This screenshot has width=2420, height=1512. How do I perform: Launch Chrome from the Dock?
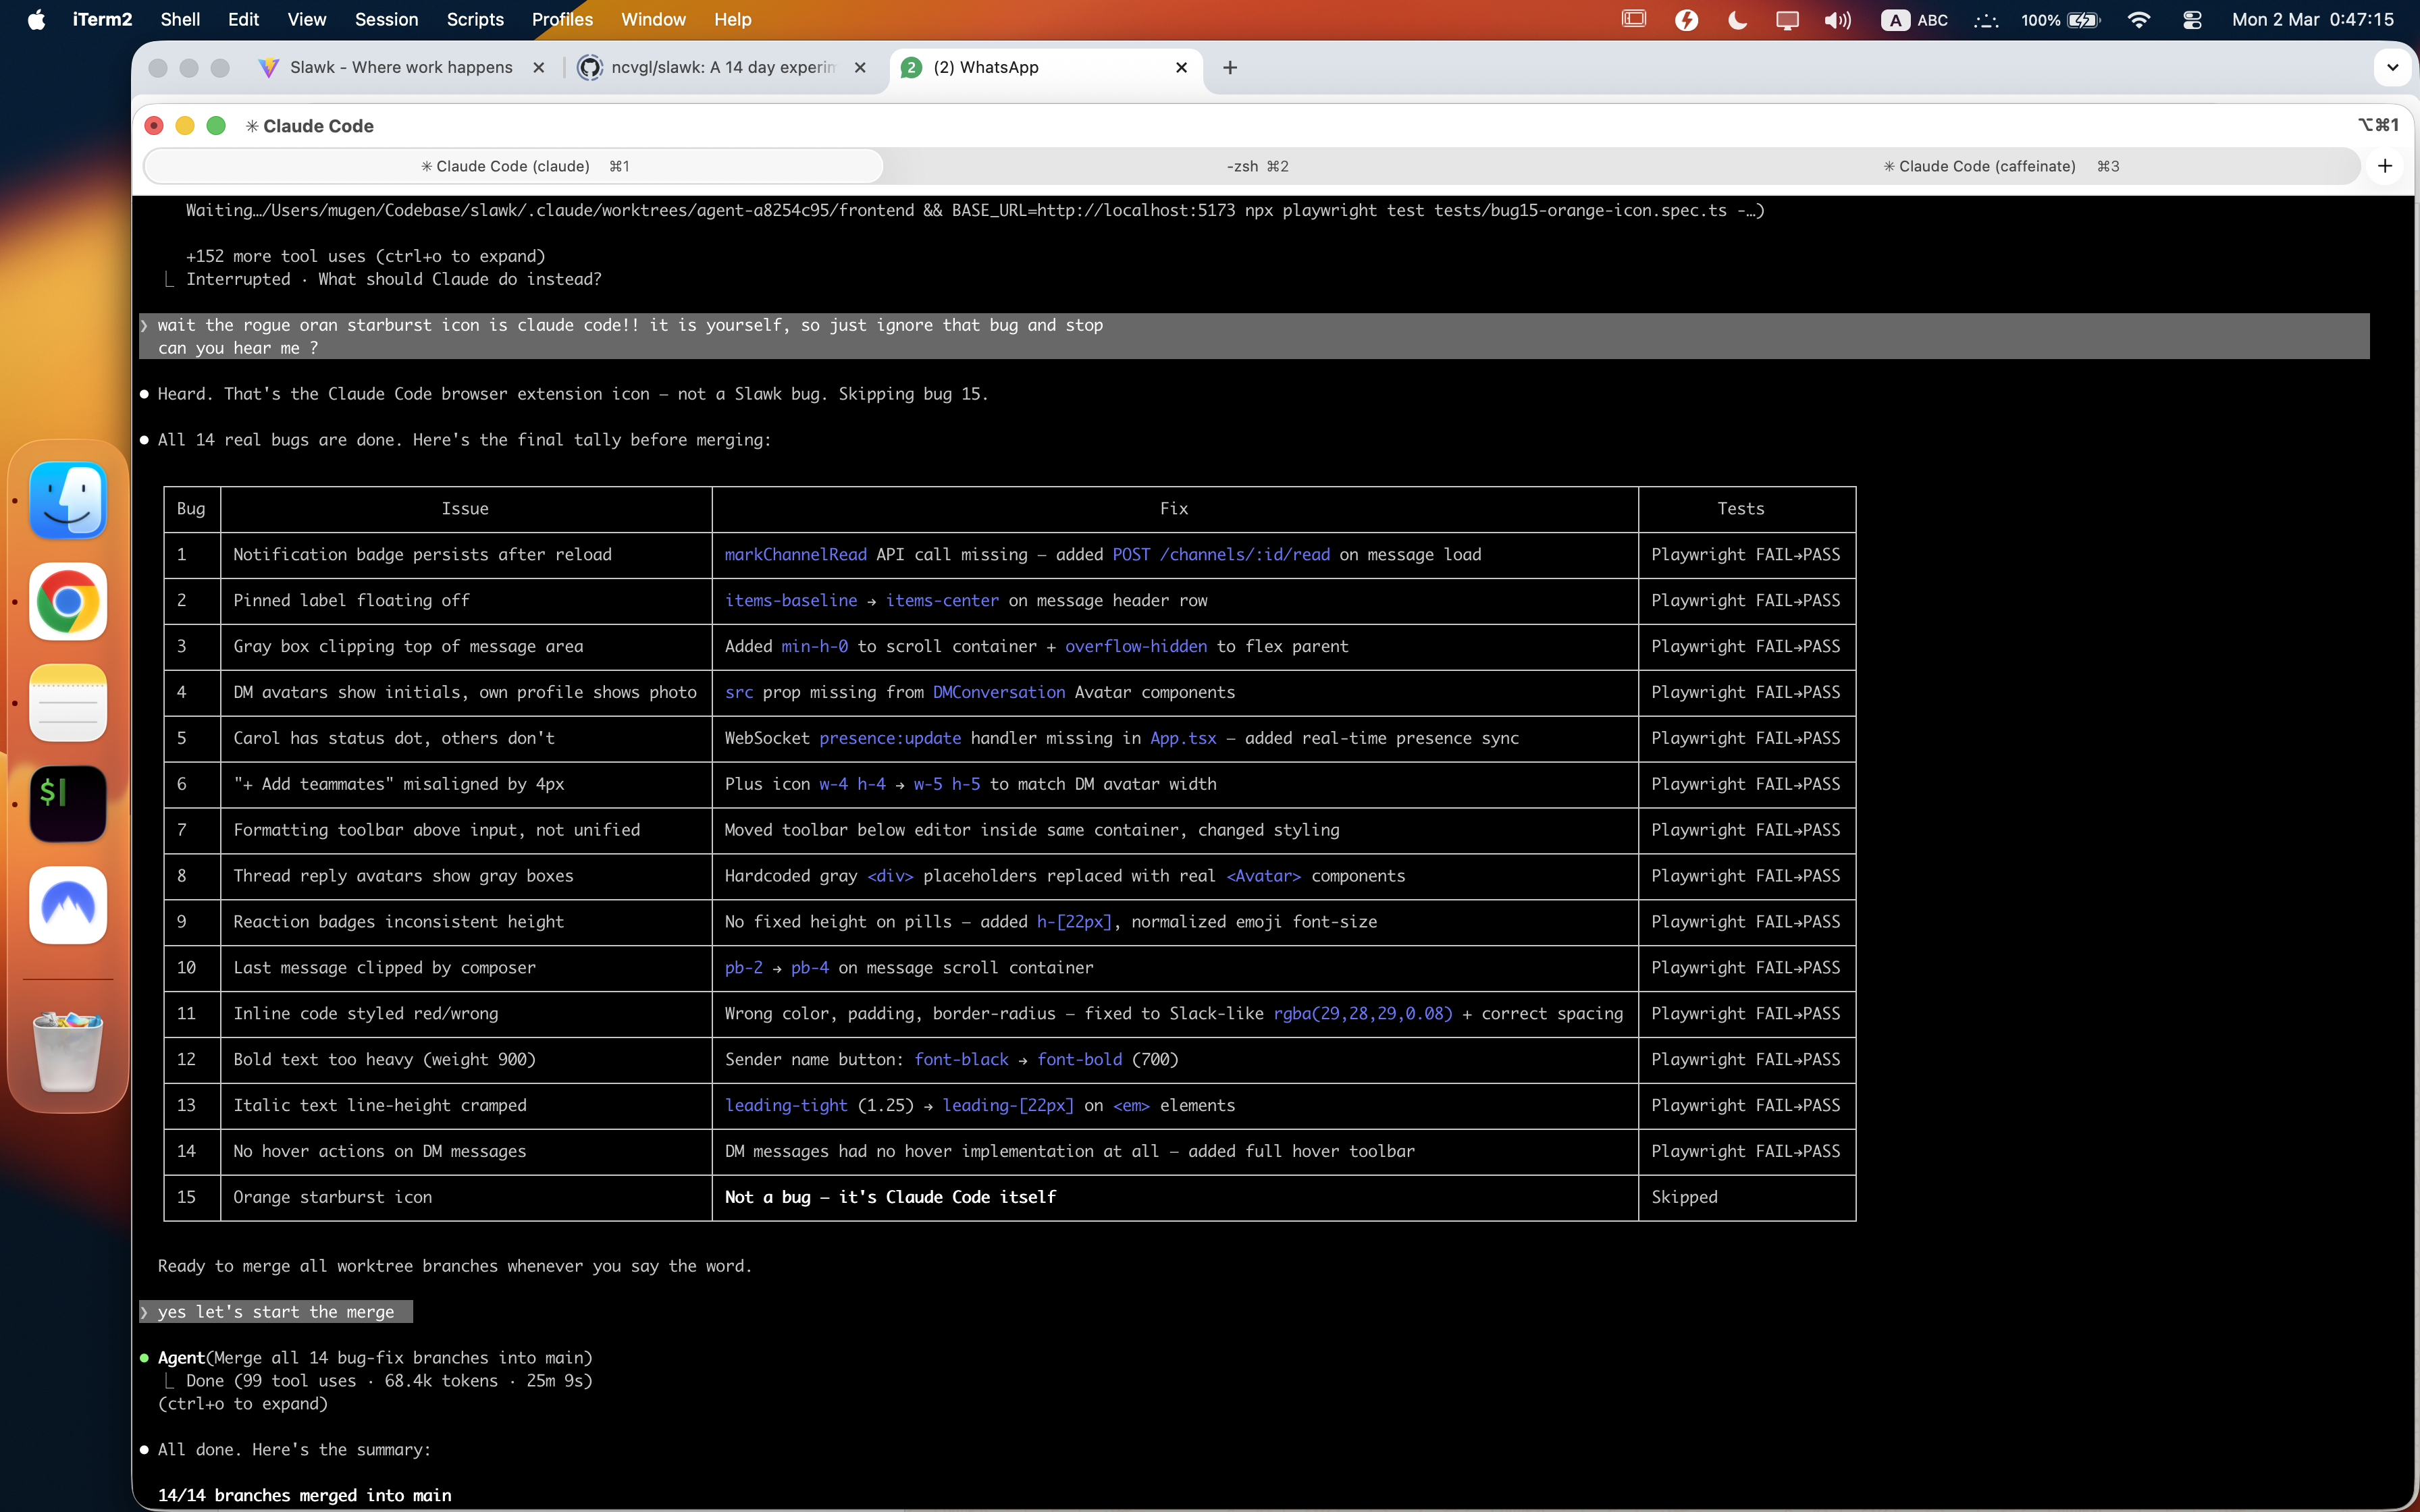click(x=67, y=602)
